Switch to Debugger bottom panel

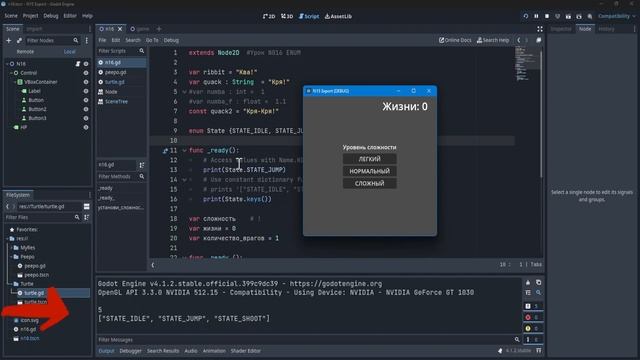[x=130, y=351]
